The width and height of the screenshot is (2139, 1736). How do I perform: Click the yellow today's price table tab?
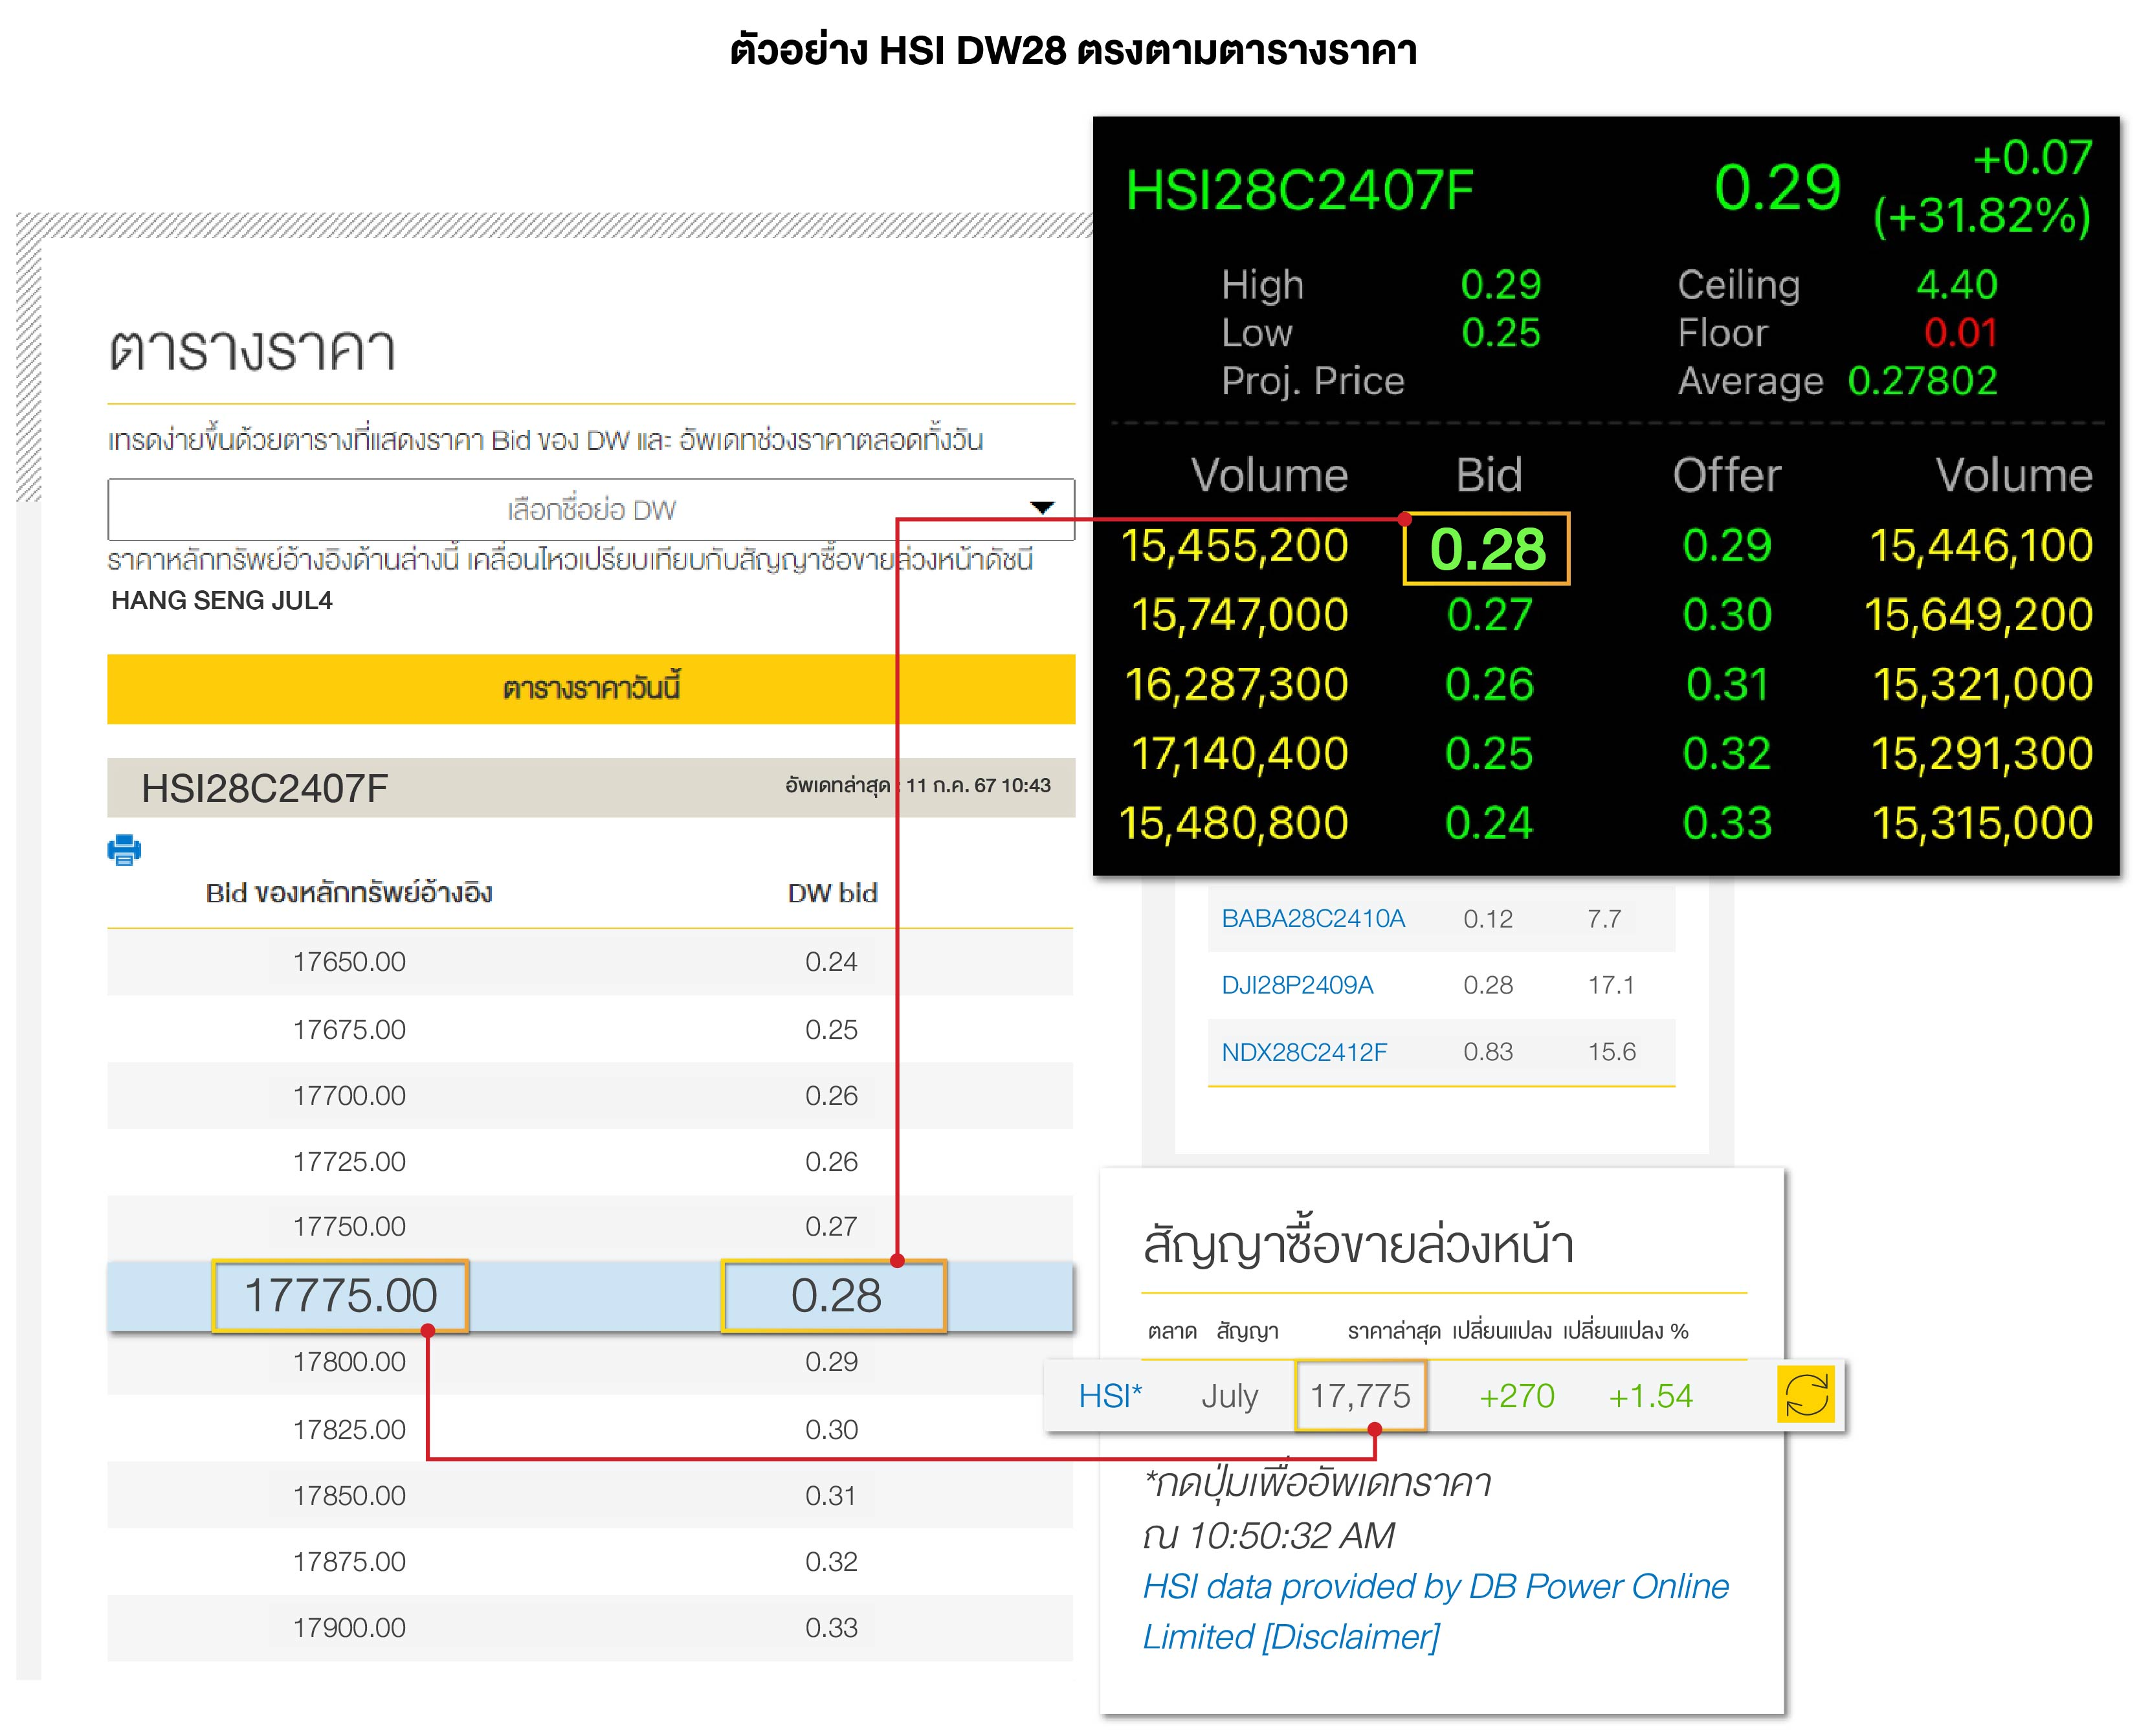pyautogui.click(x=591, y=688)
